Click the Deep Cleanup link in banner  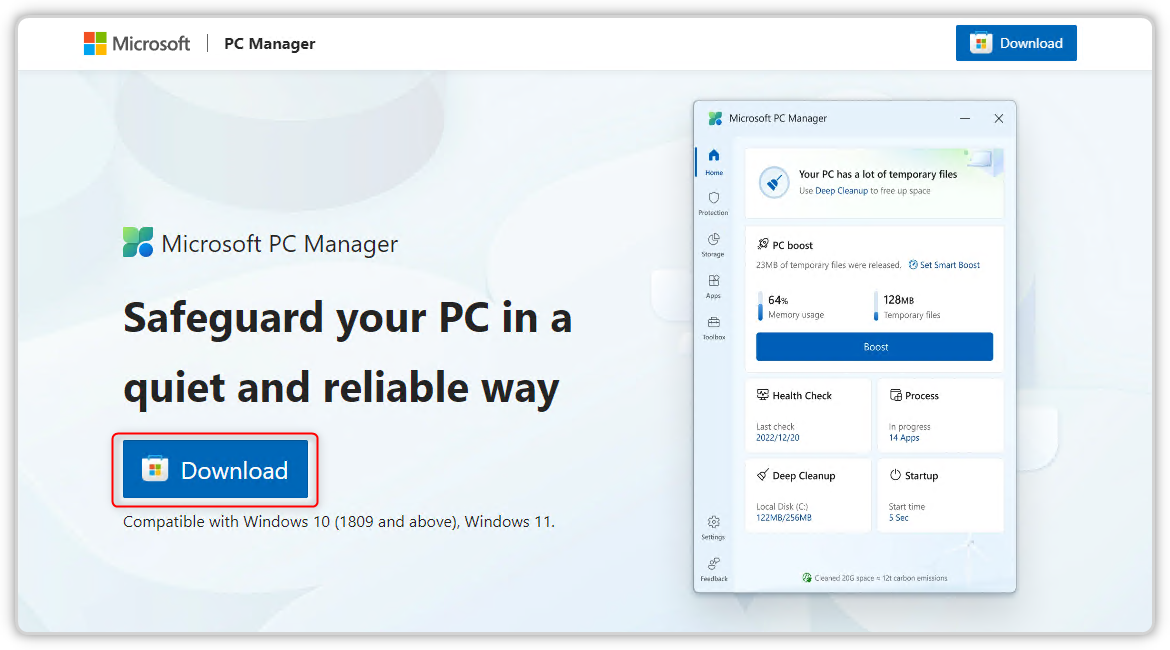click(x=841, y=191)
